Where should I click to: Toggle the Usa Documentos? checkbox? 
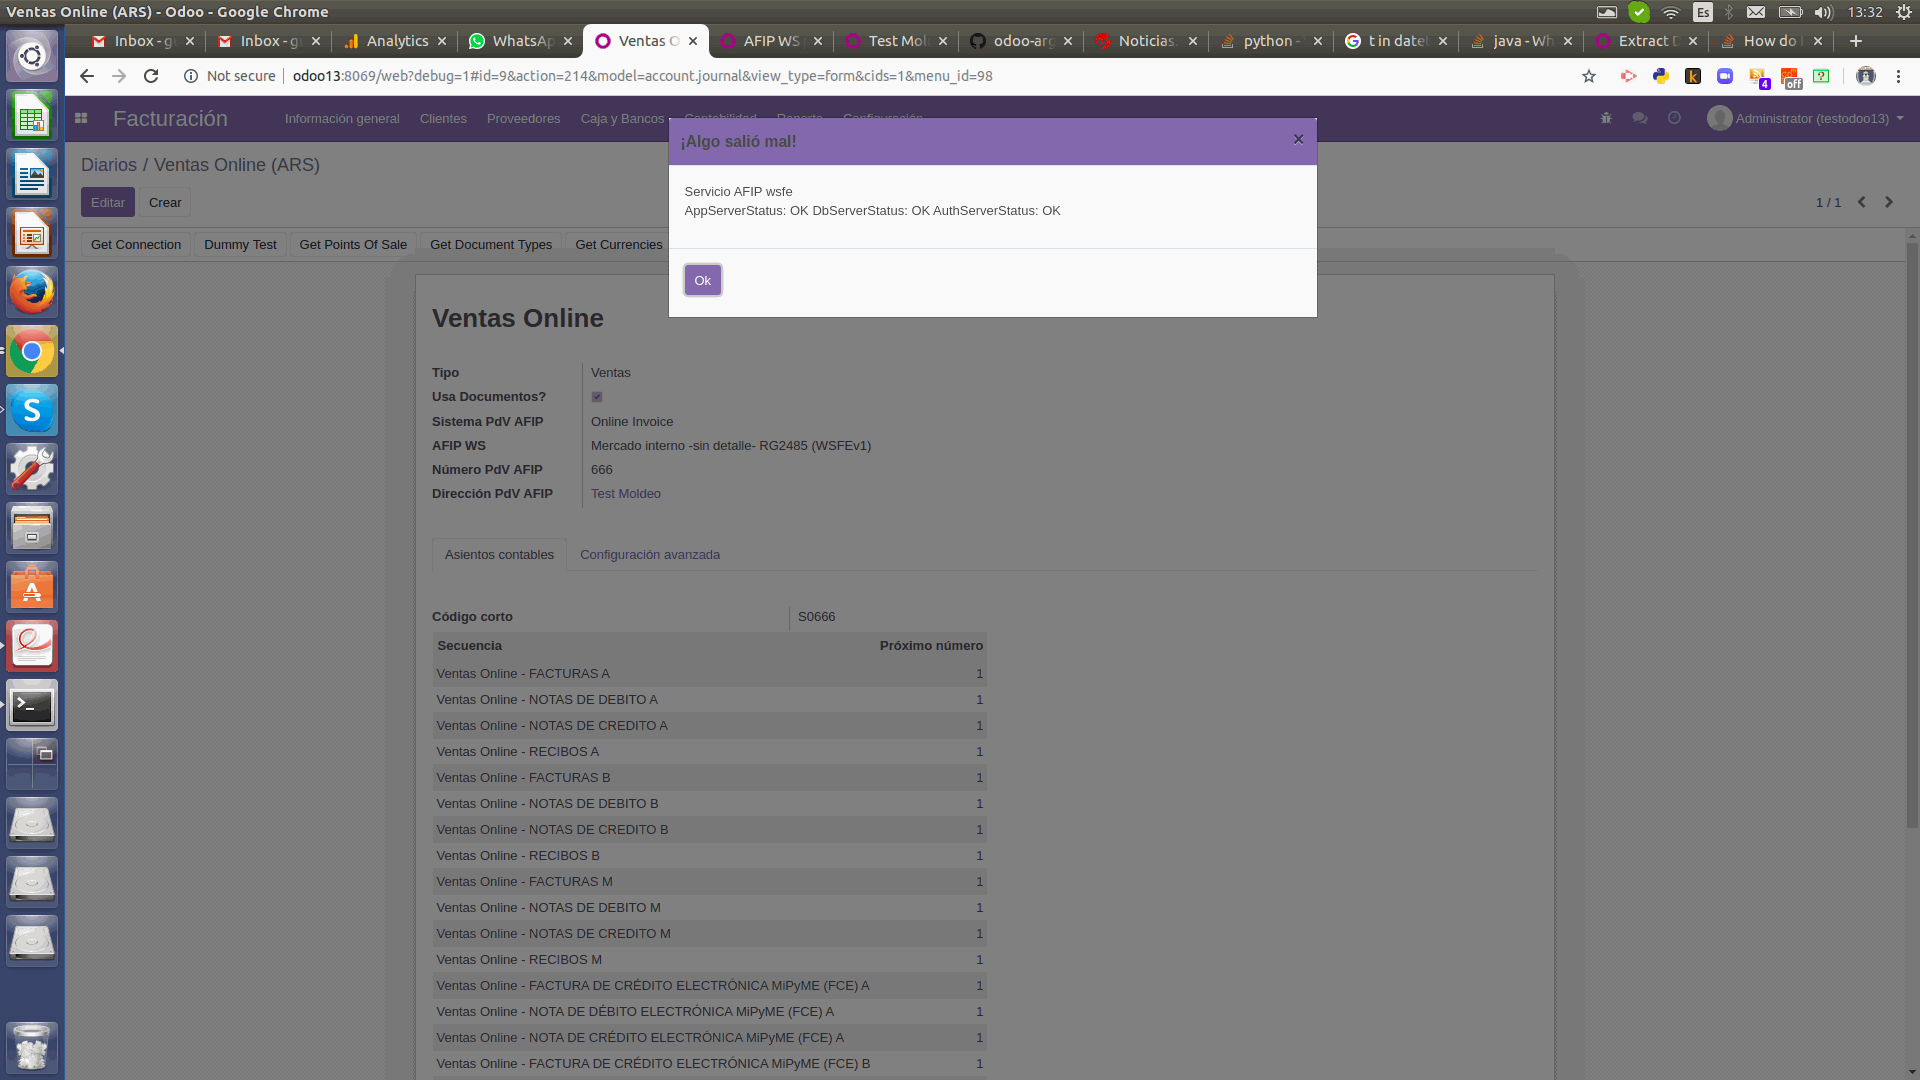point(597,397)
